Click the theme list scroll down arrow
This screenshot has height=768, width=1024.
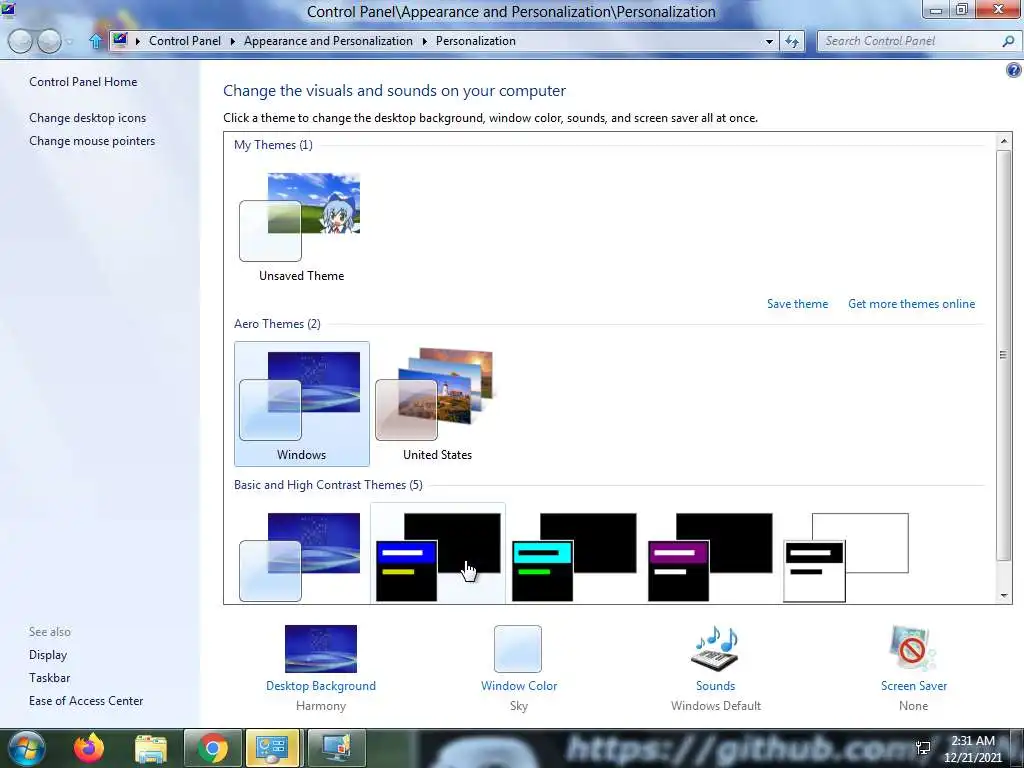tap(1004, 595)
